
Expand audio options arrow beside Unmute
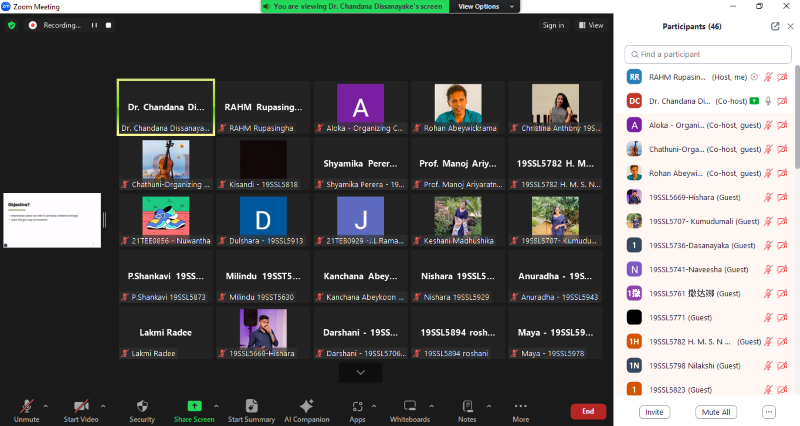[45, 405]
